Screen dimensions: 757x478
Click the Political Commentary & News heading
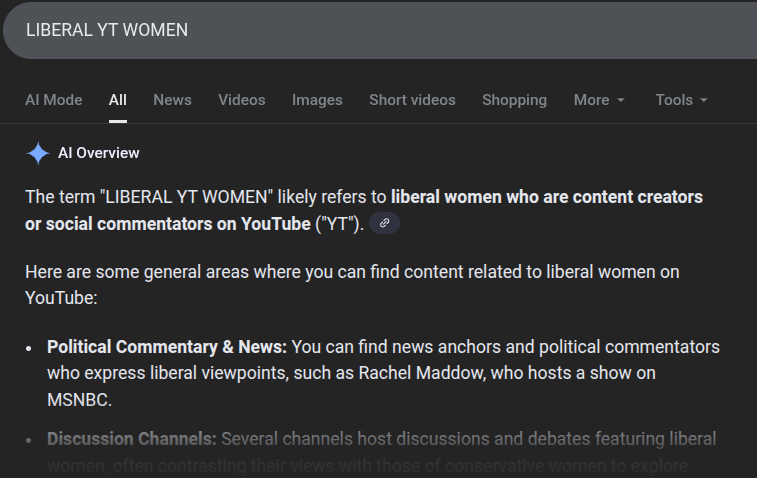pos(167,347)
